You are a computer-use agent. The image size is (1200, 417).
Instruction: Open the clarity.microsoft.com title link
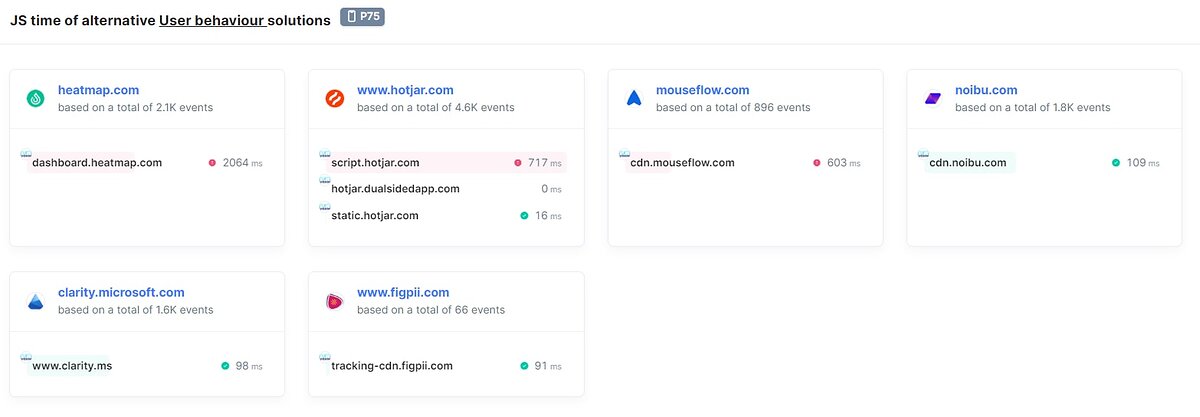[x=121, y=293]
